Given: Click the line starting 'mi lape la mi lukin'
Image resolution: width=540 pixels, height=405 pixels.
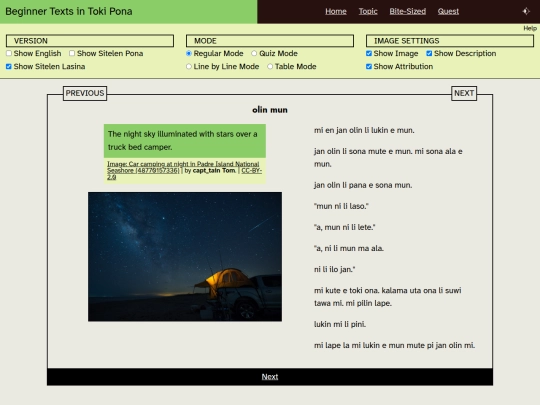Looking at the screenshot, I should click(x=394, y=345).
